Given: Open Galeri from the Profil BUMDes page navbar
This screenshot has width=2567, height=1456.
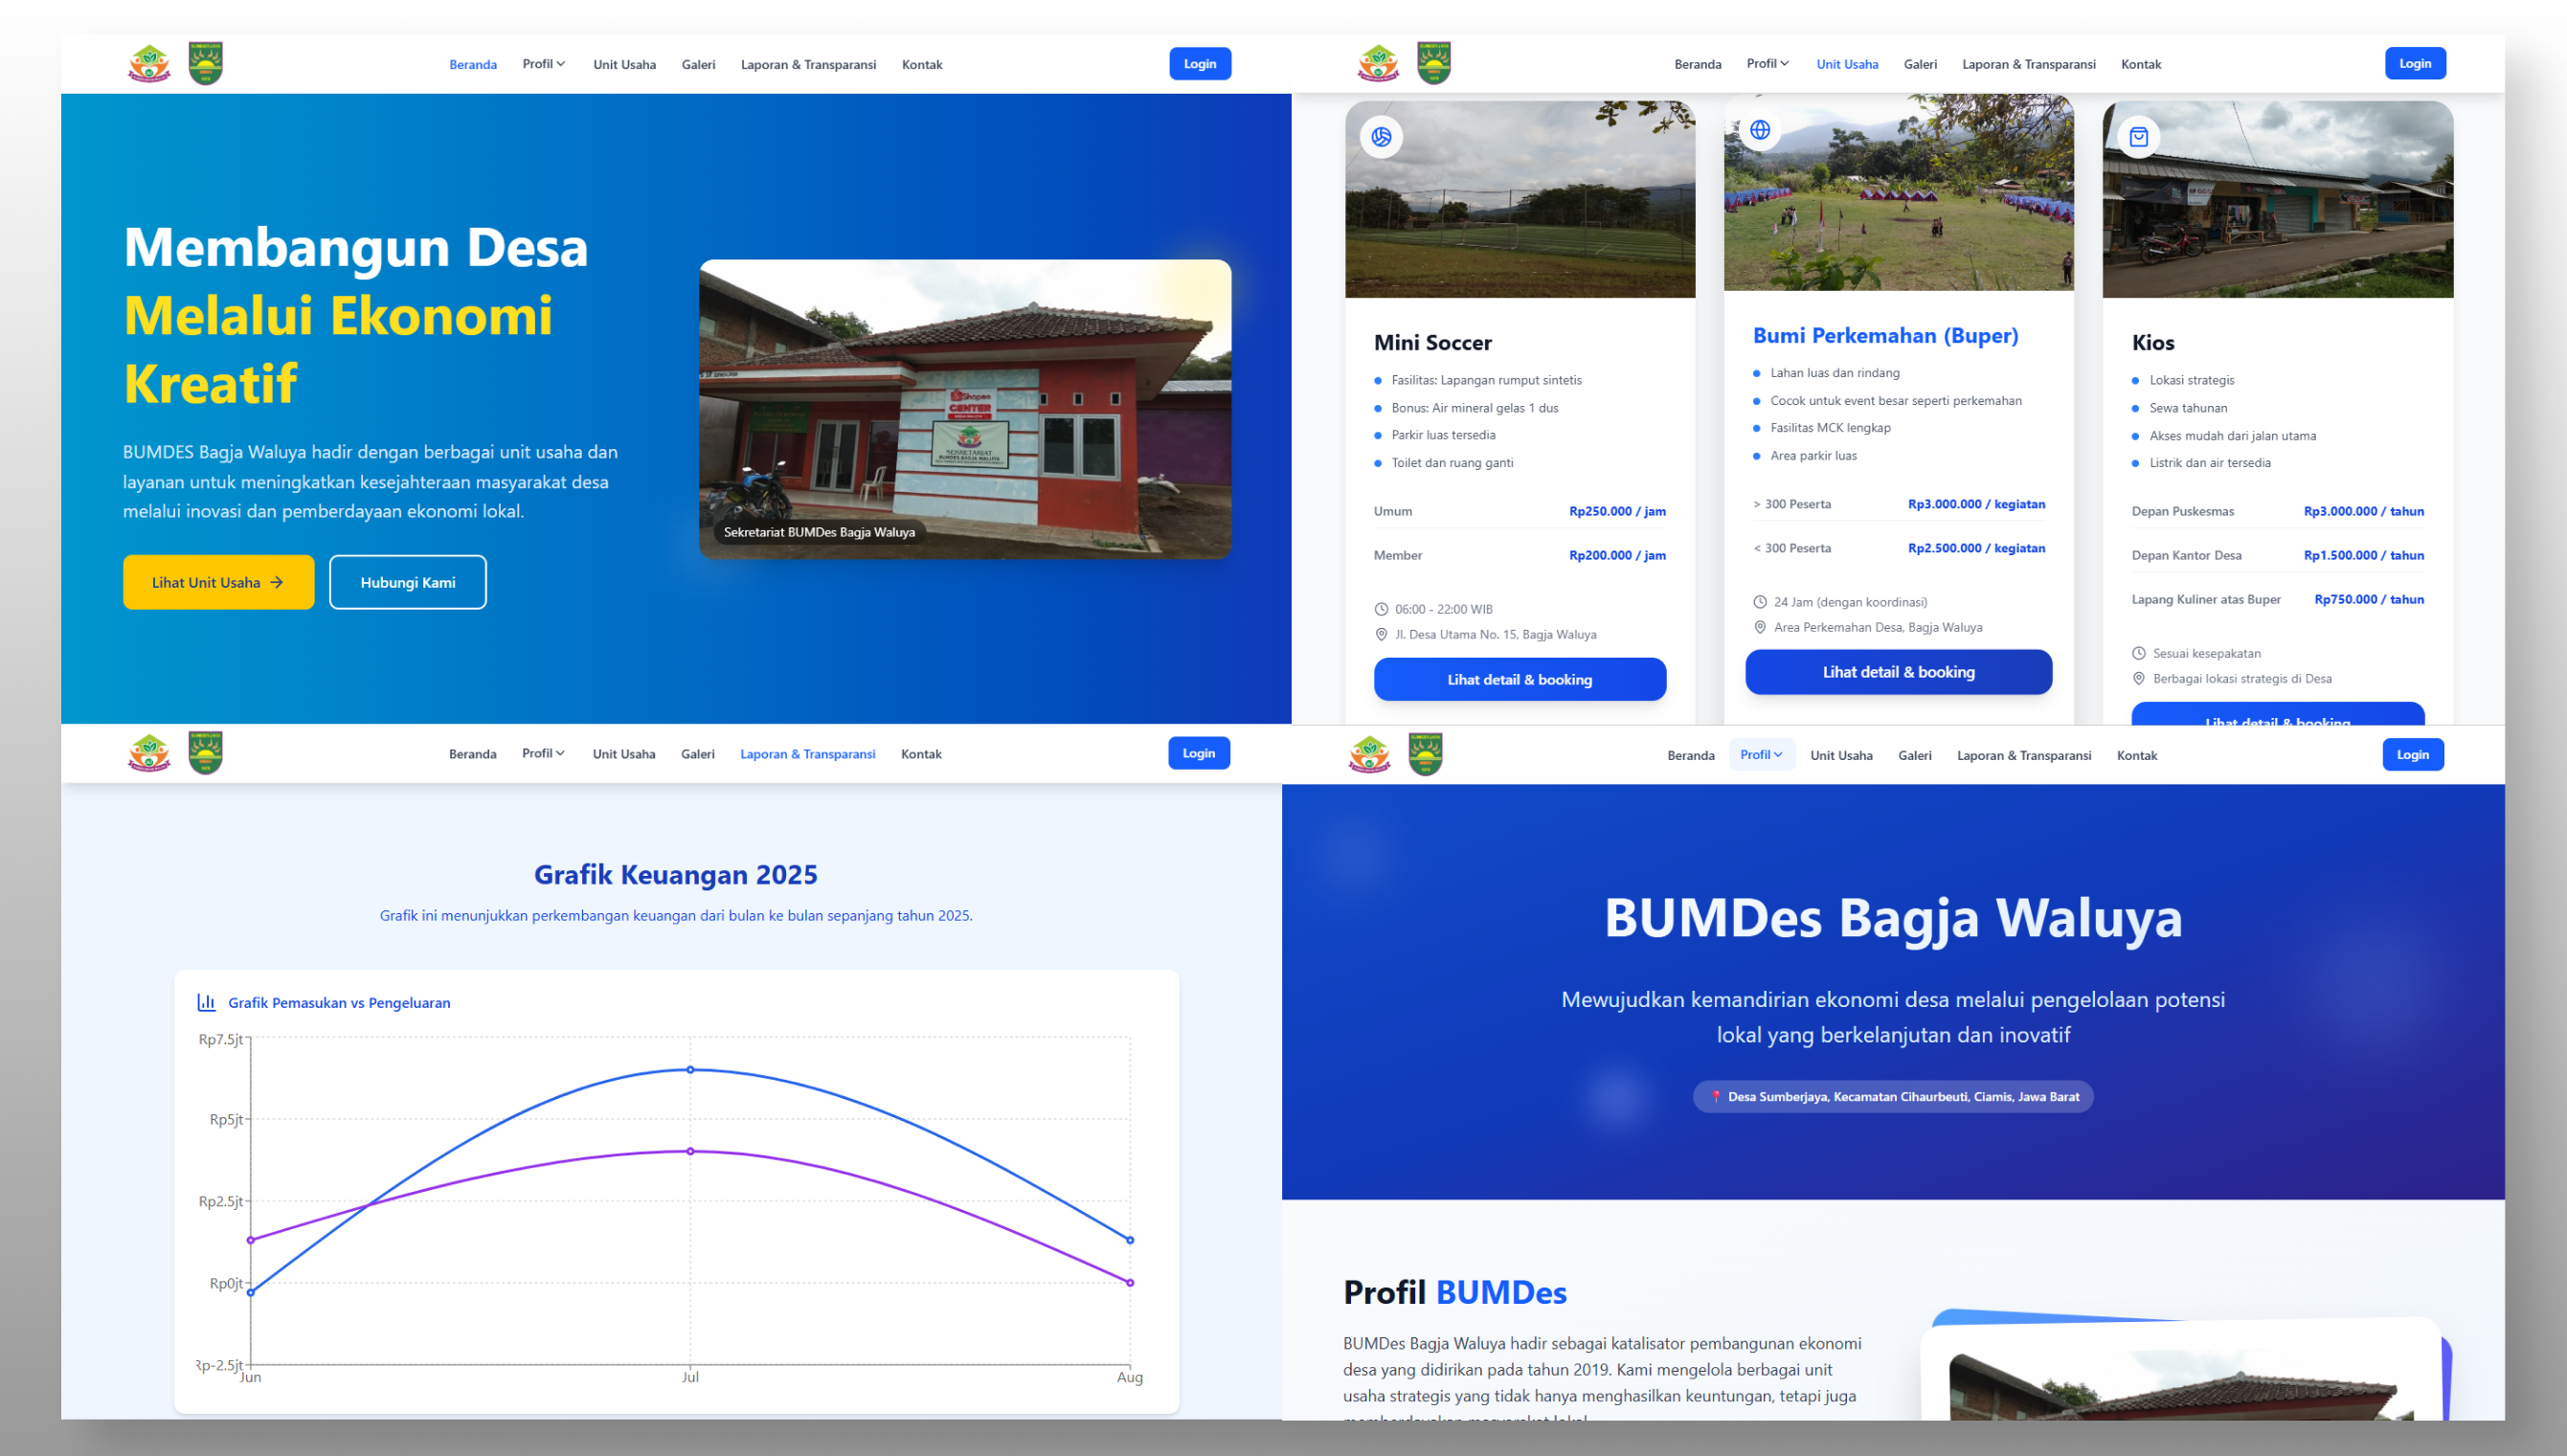Looking at the screenshot, I should point(1915,755).
